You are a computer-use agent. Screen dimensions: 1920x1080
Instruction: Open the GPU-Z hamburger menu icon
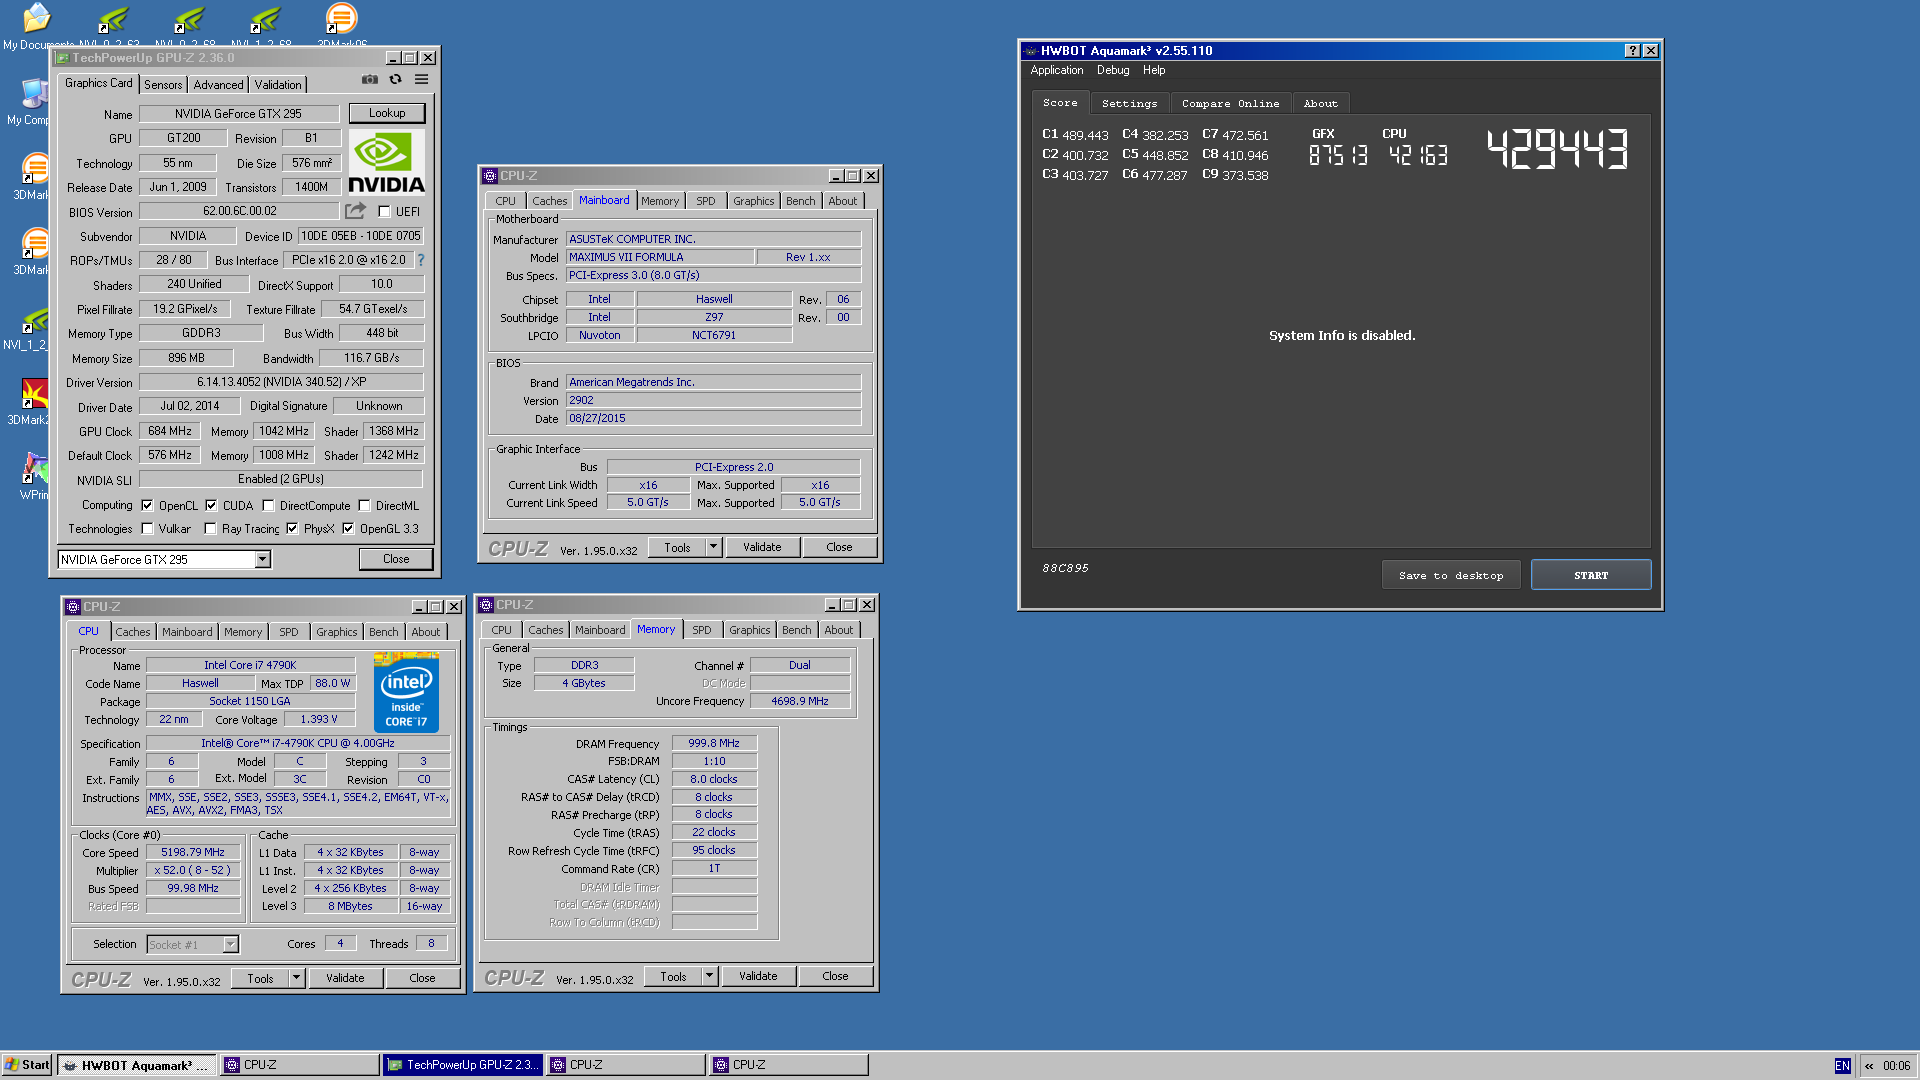click(422, 80)
